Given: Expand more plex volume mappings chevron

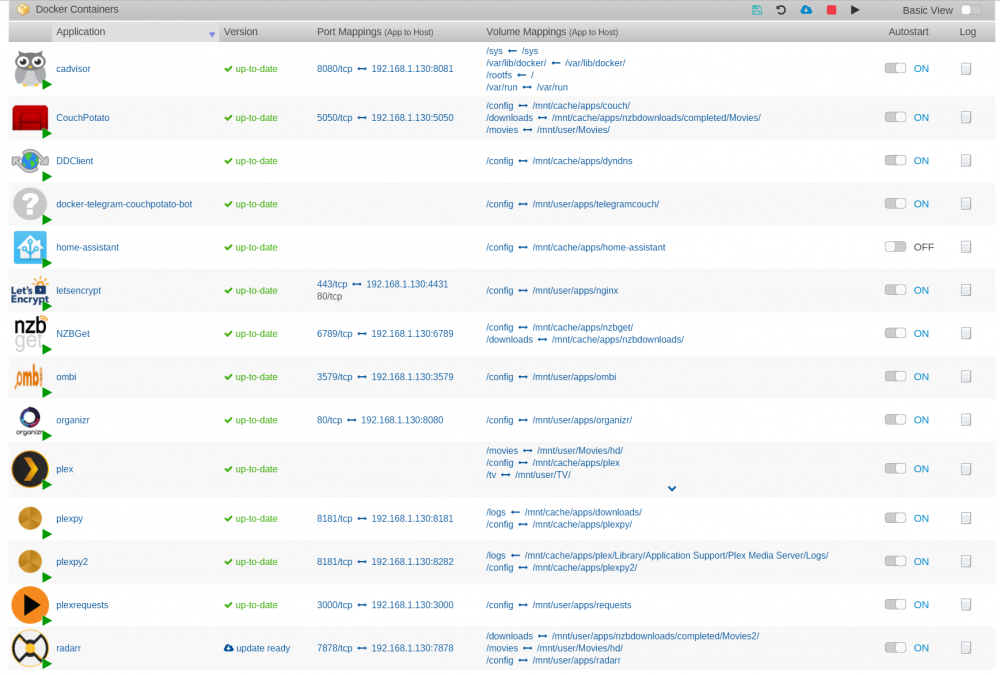Looking at the screenshot, I should pyautogui.click(x=672, y=489).
